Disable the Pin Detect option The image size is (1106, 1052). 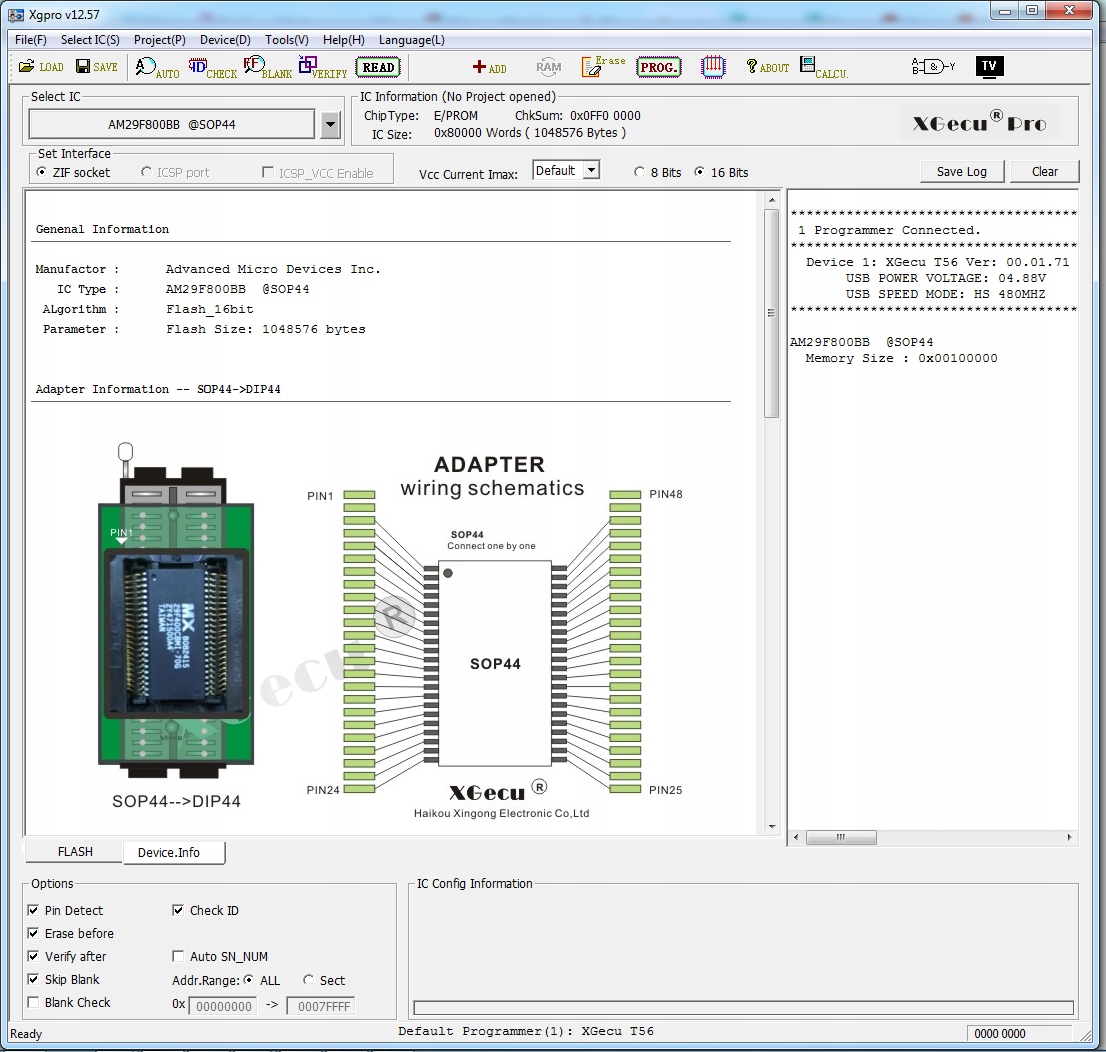click(33, 910)
